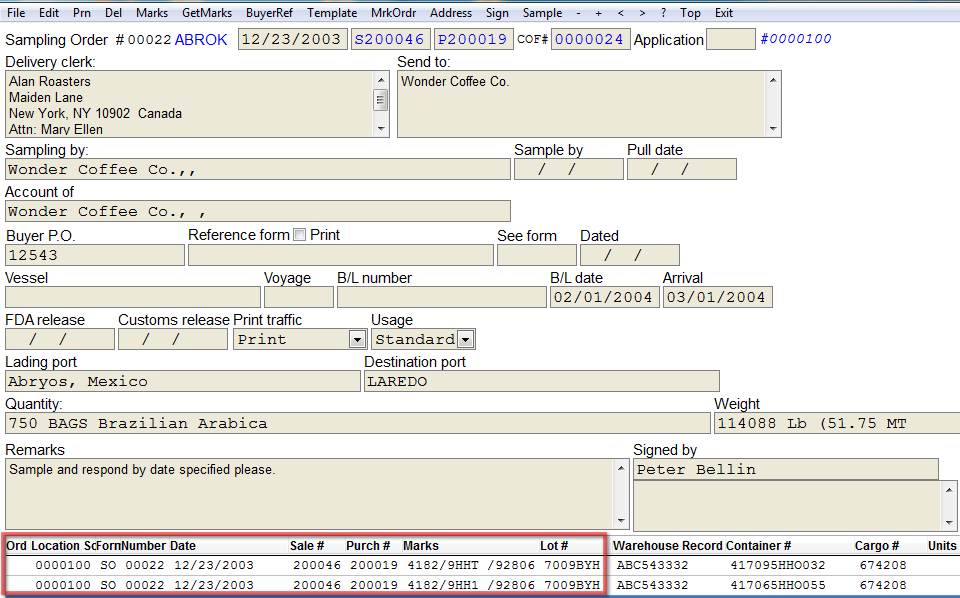960x598 pixels.
Task: Click the Sampling by field
Action: 258,170
